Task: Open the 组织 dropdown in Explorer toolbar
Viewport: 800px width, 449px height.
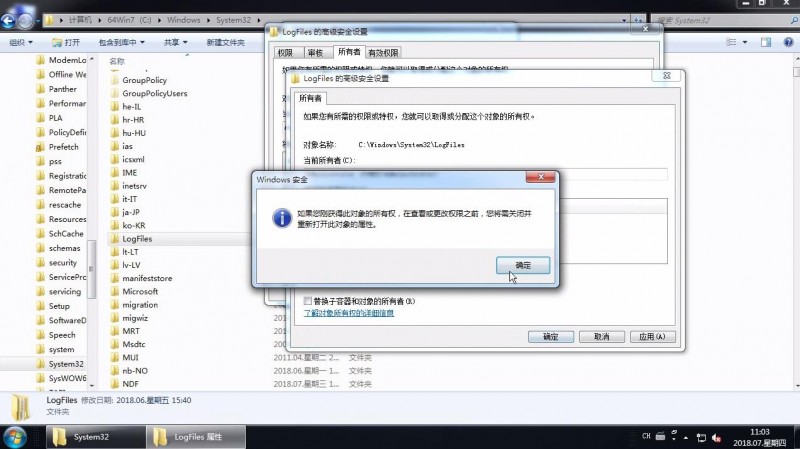Action: (x=21, y=42)
